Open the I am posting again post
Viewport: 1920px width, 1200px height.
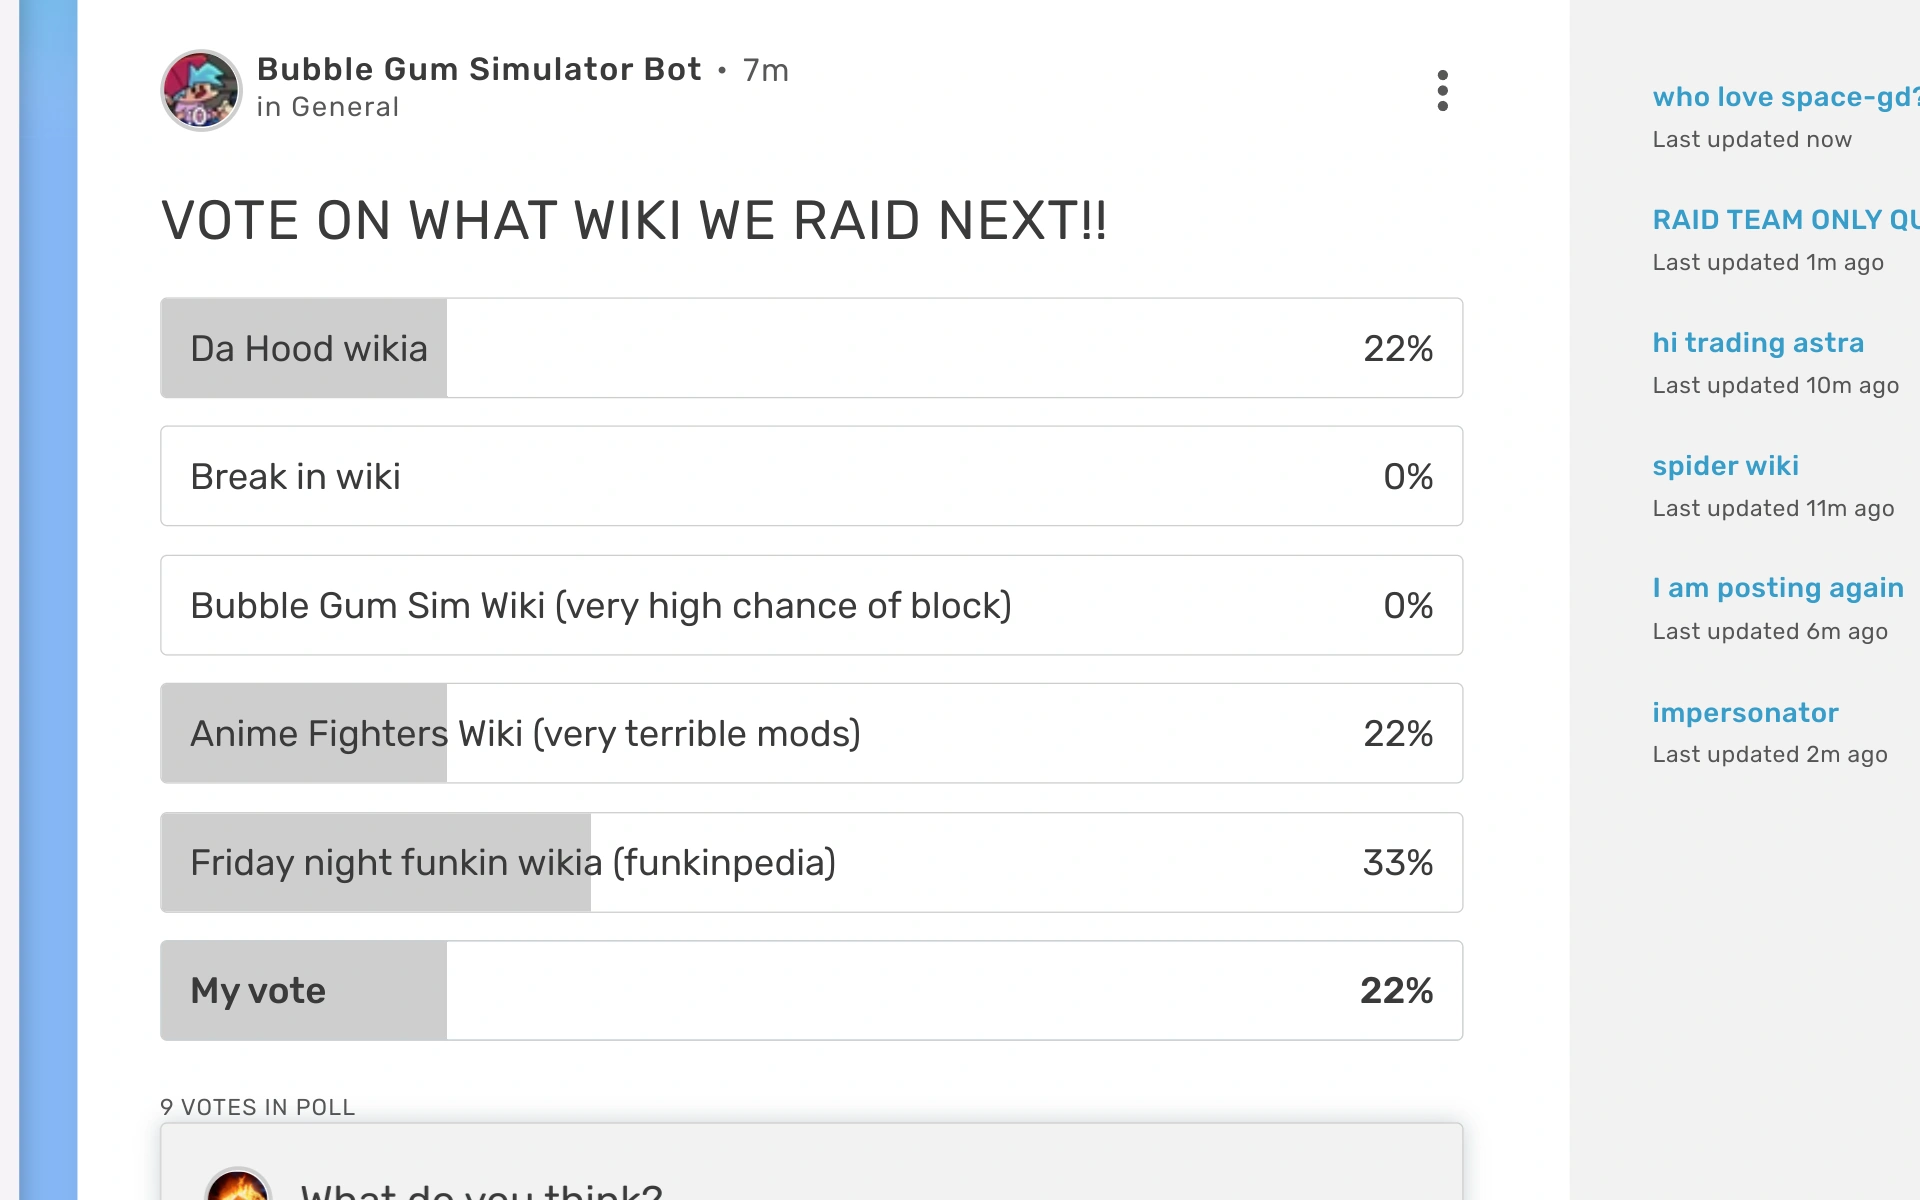coord(1778,587)
